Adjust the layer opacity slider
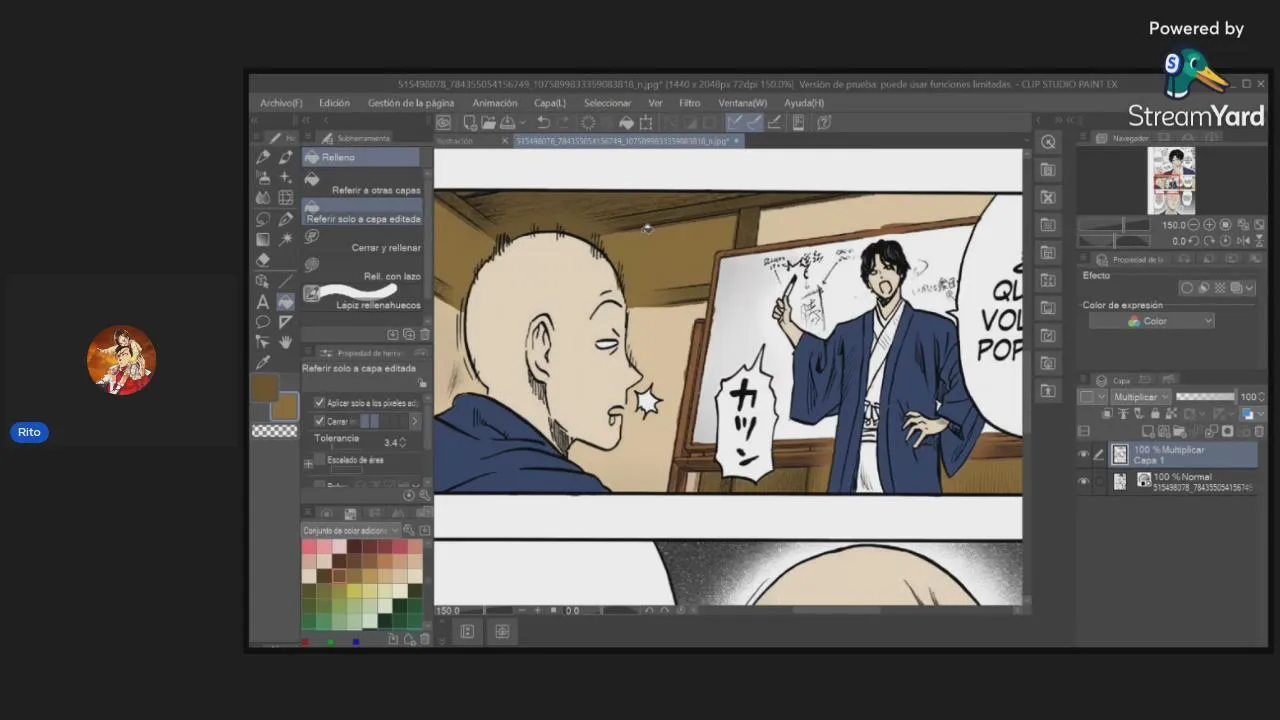Image resolution: width=1280 pixels, height=720 pixels. [1205, 396]
